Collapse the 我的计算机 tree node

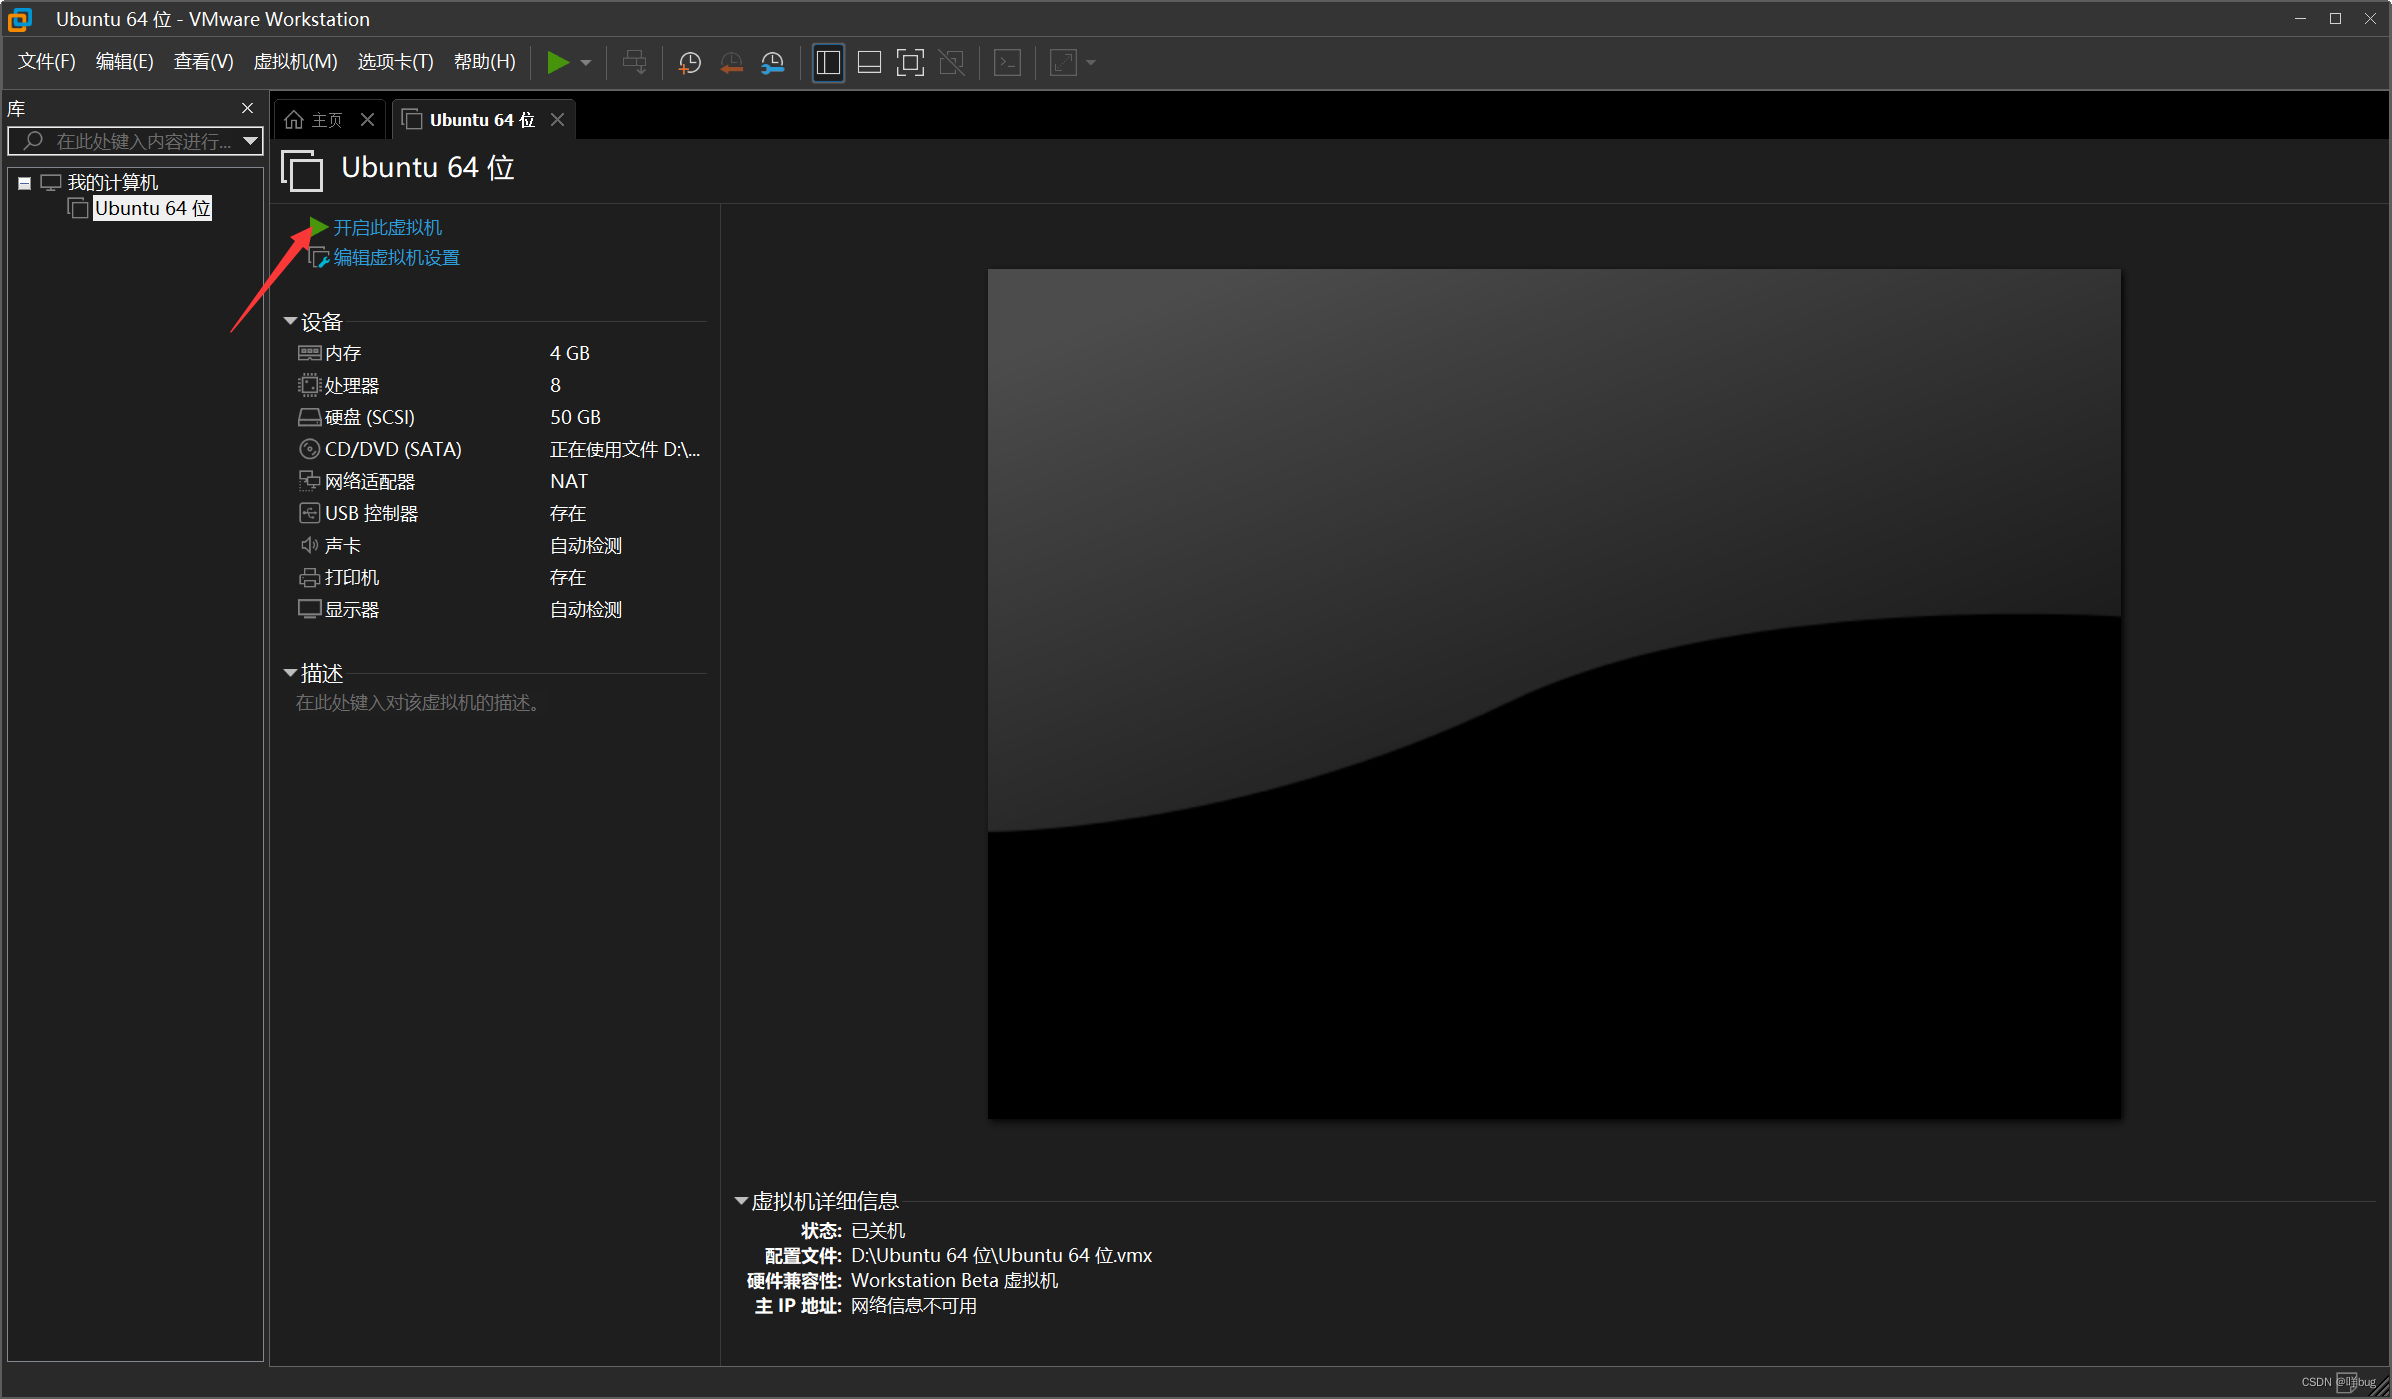24,183
